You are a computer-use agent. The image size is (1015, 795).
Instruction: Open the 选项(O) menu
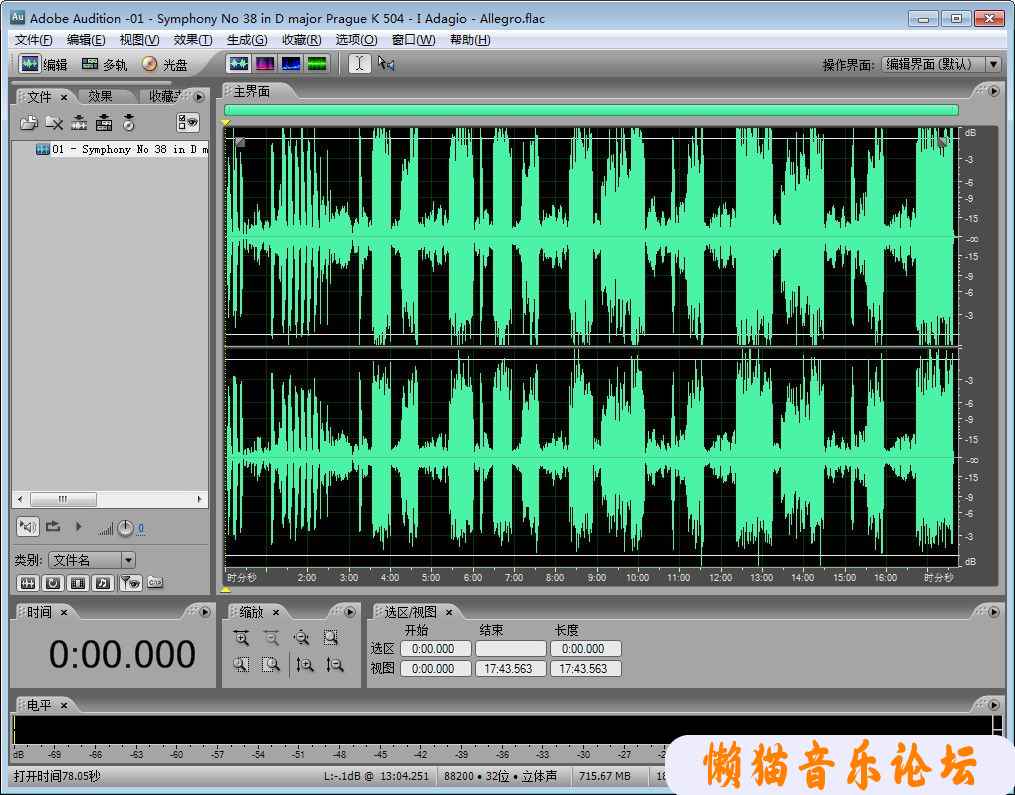tap(356, 39)
